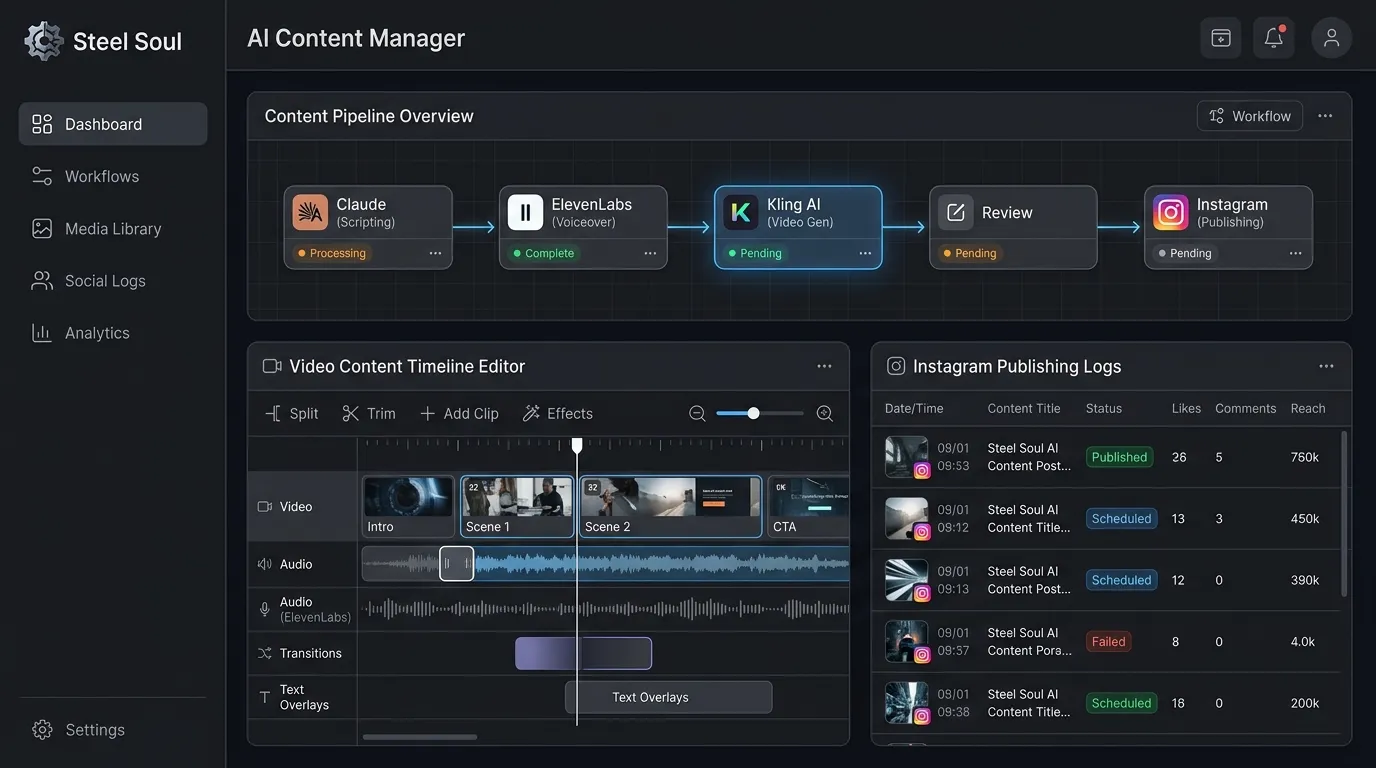This screenshot has height=768, width=1376.
Task: Click Add Clip in the timeline toolbar
Action: [x=458, y=413]
